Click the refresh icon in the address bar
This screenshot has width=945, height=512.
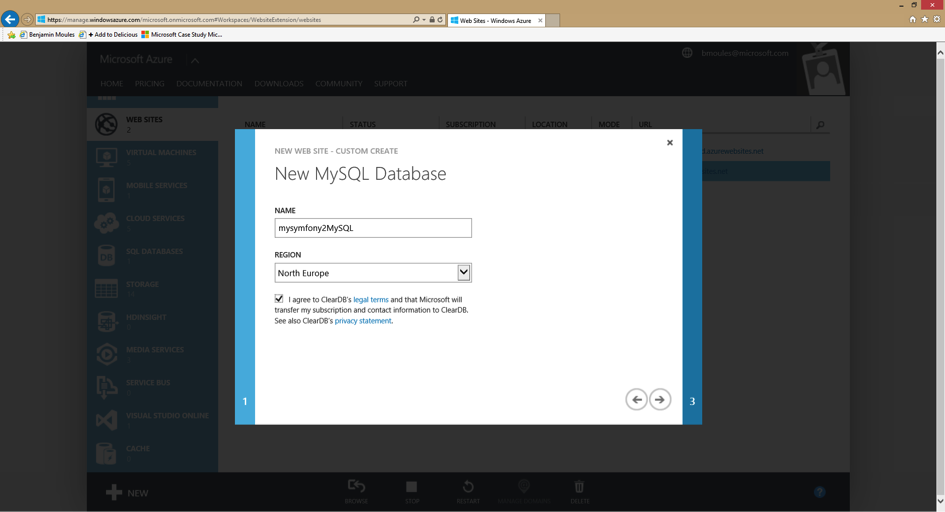[440, 20]
